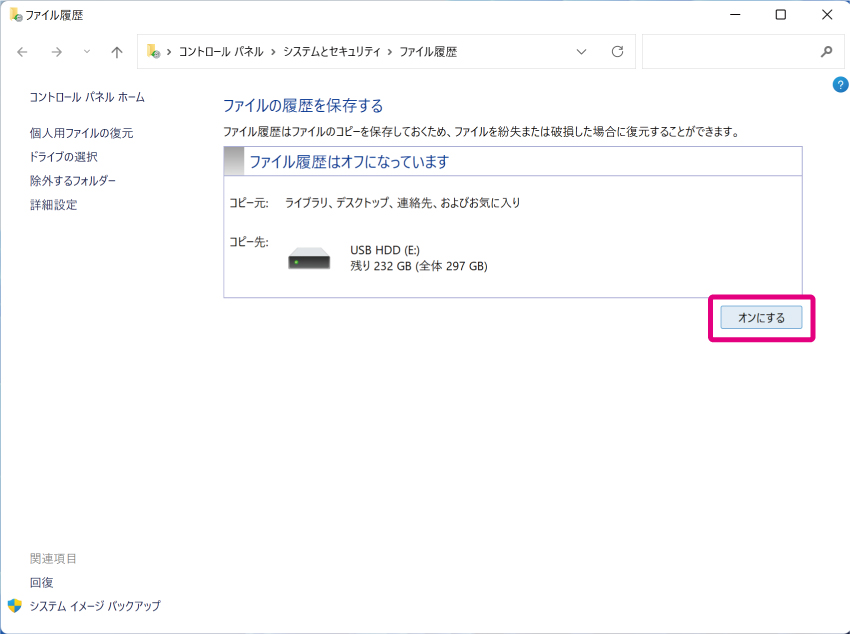Click the search magnifier icon
The image size is (850, 634).
826,52
